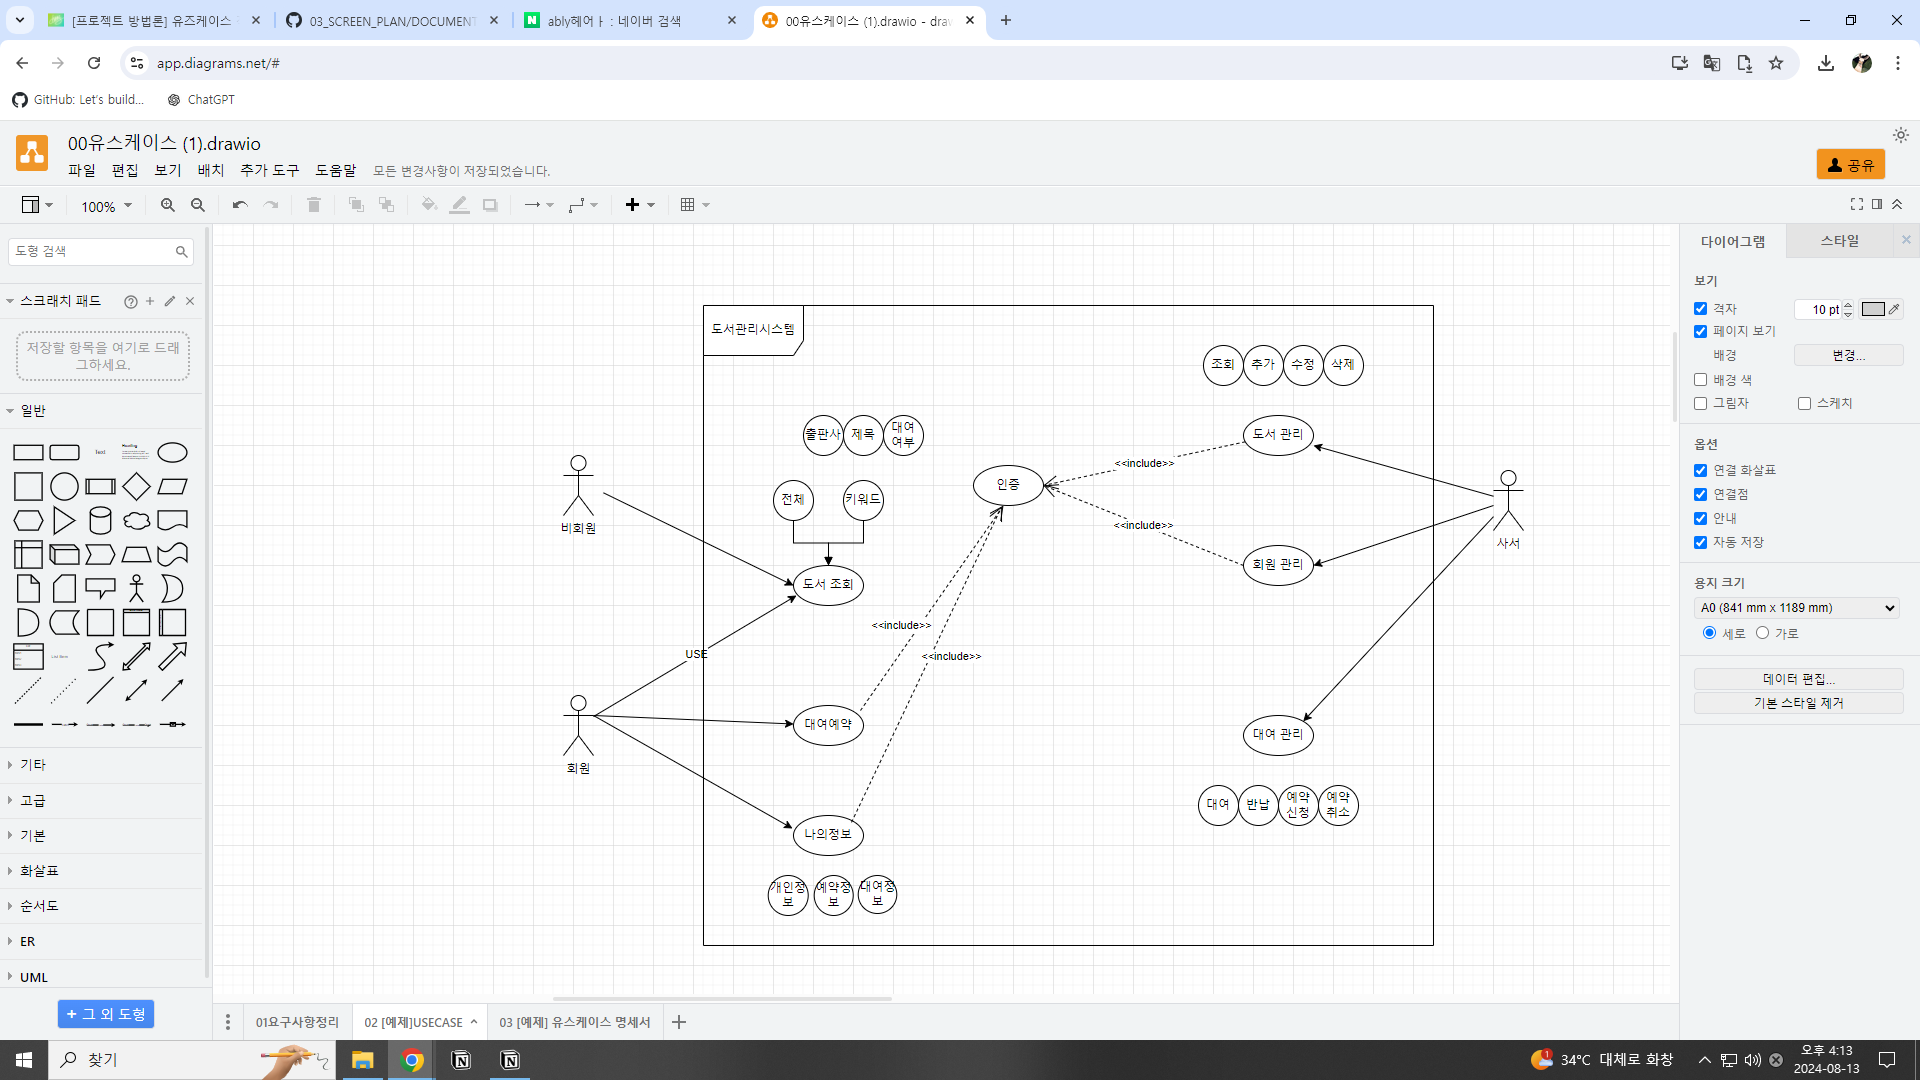Screen dimensions: 1920x1080
Task: Select the actor stick figure shape
Action: 136,589
